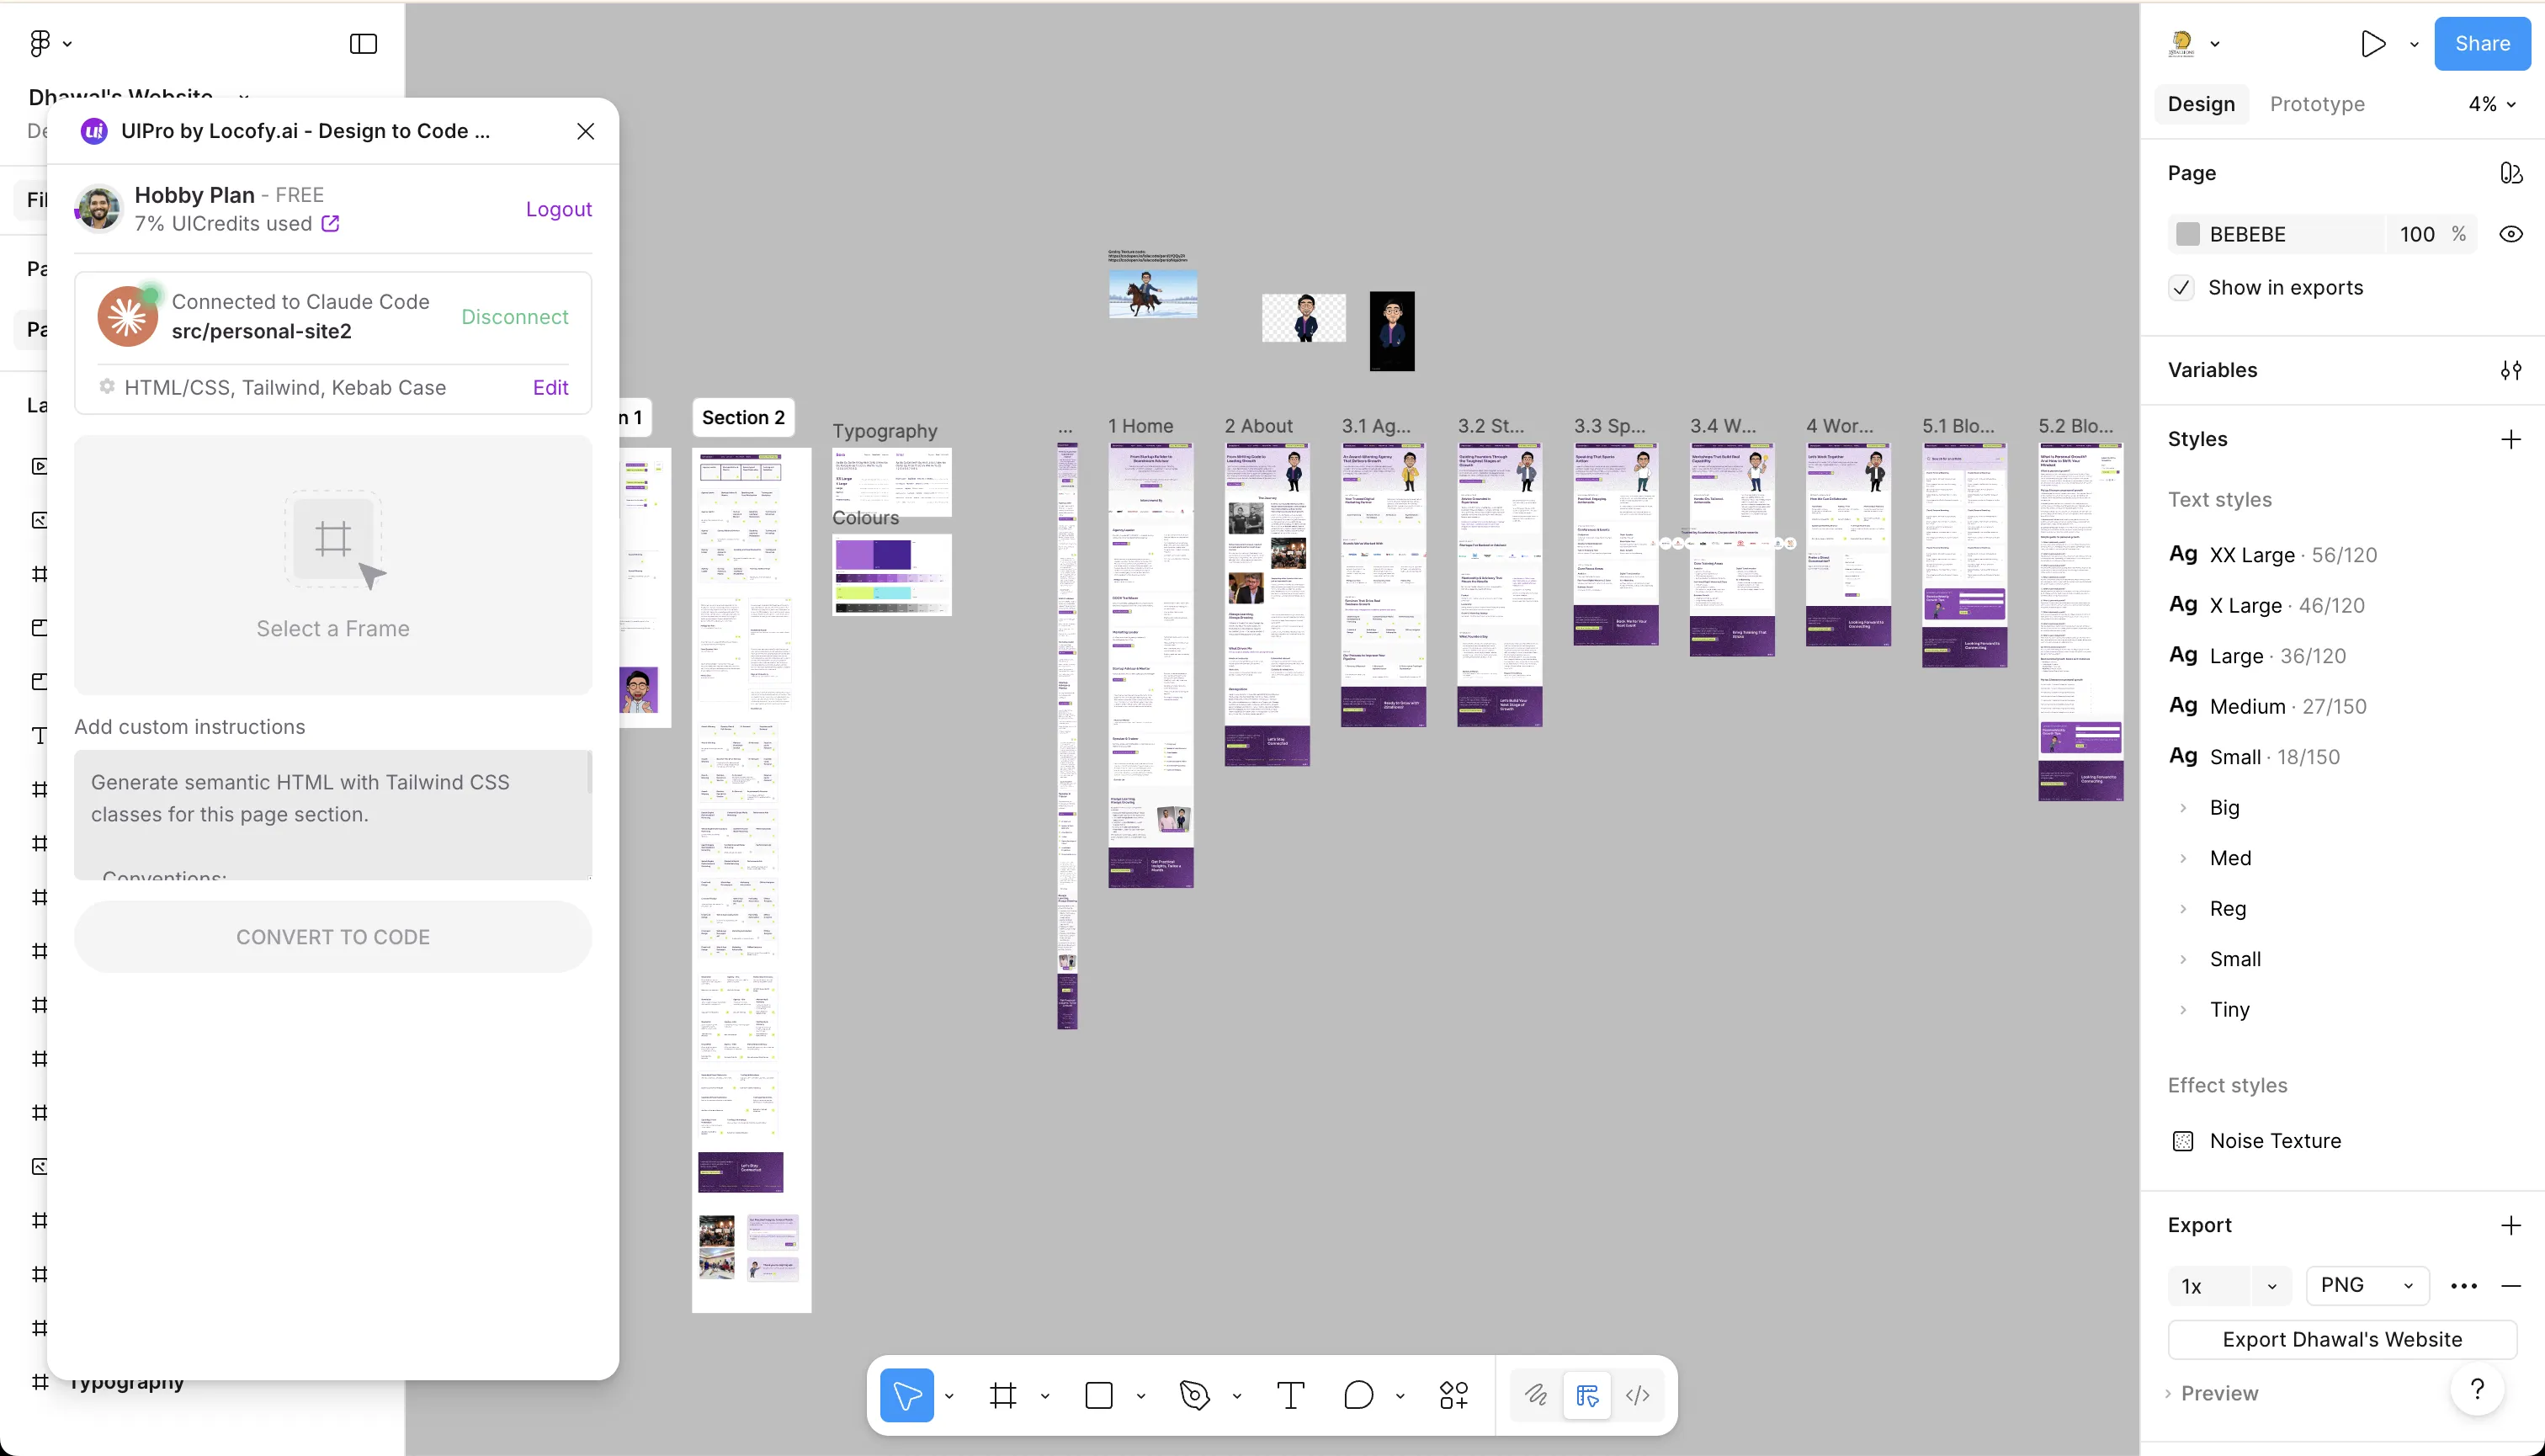Viewport: 2545px width, 1456px height.
Task: Switch to the Prototype tab
Action: click(2317, 104)
